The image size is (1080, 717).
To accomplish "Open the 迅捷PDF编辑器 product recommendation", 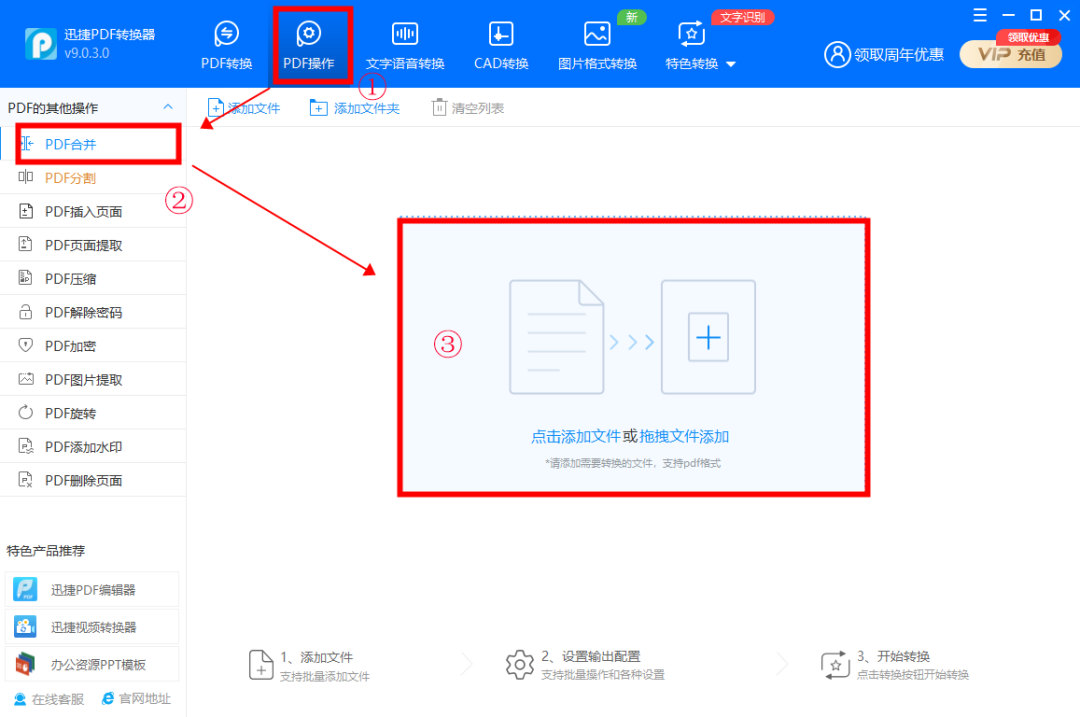I will pyautogui.click(x=92, y=590).
